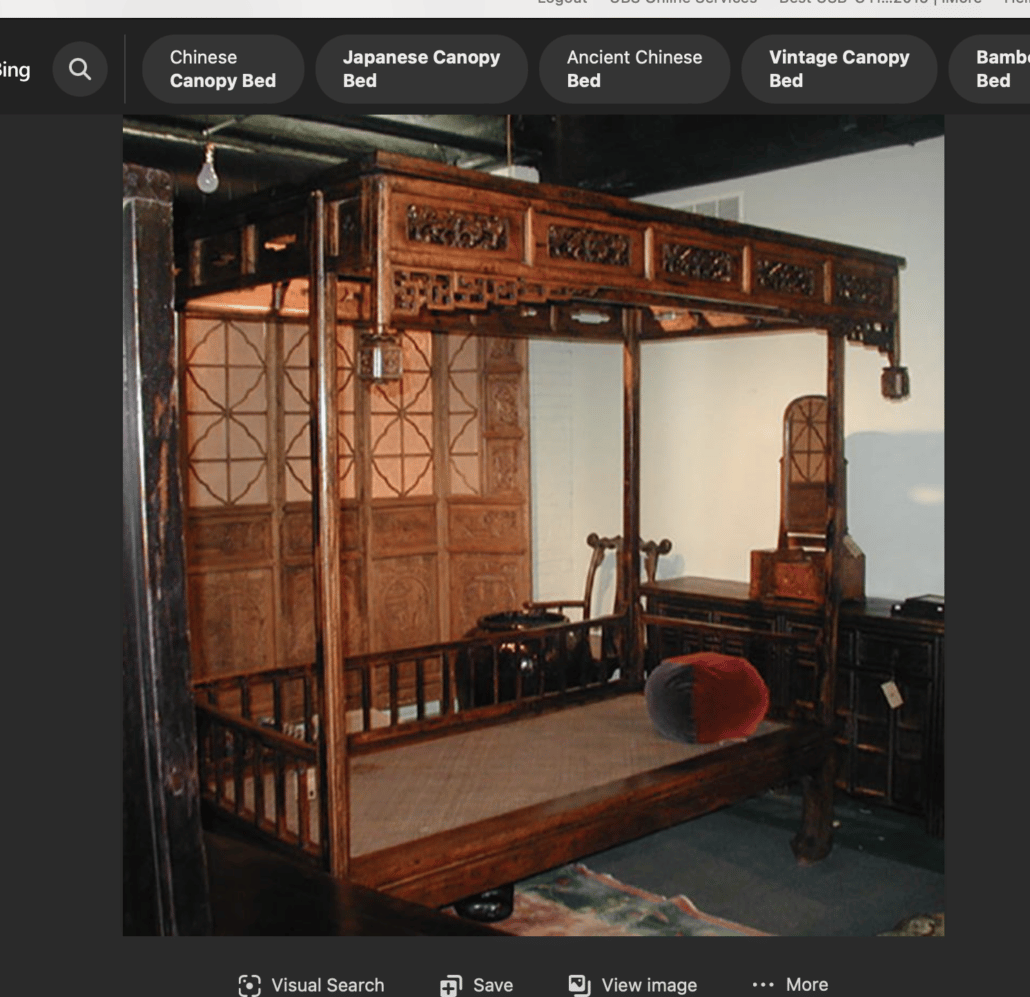
Task: Click the View image label
Action: (649, 985)
